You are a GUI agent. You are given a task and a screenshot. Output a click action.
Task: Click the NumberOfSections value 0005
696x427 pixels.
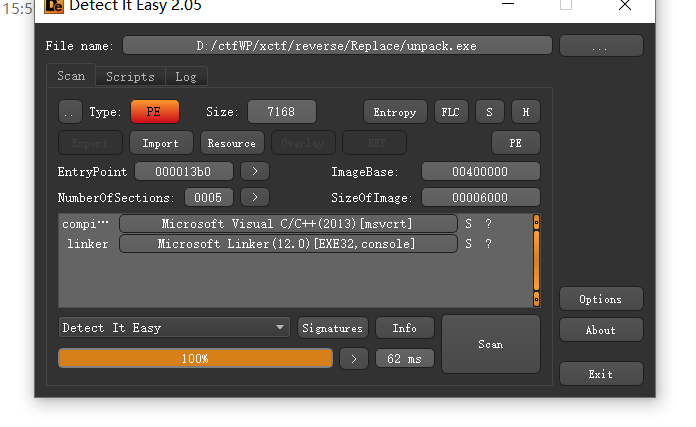tap(209, 198)
